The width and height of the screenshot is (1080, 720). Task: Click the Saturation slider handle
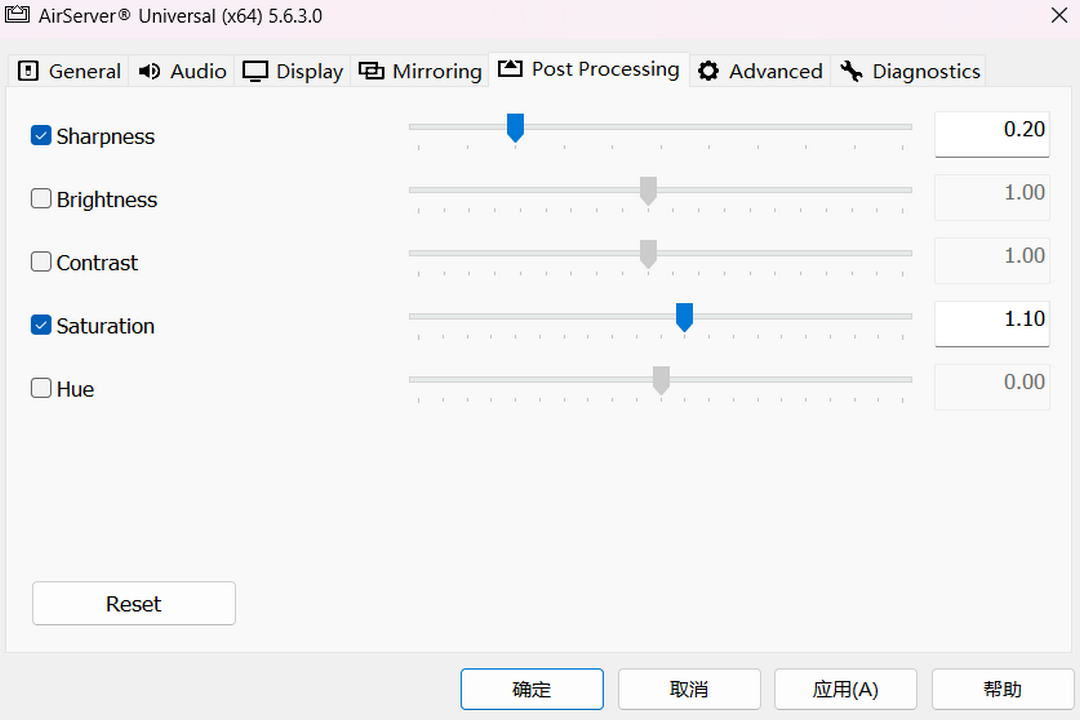[684, 317]
